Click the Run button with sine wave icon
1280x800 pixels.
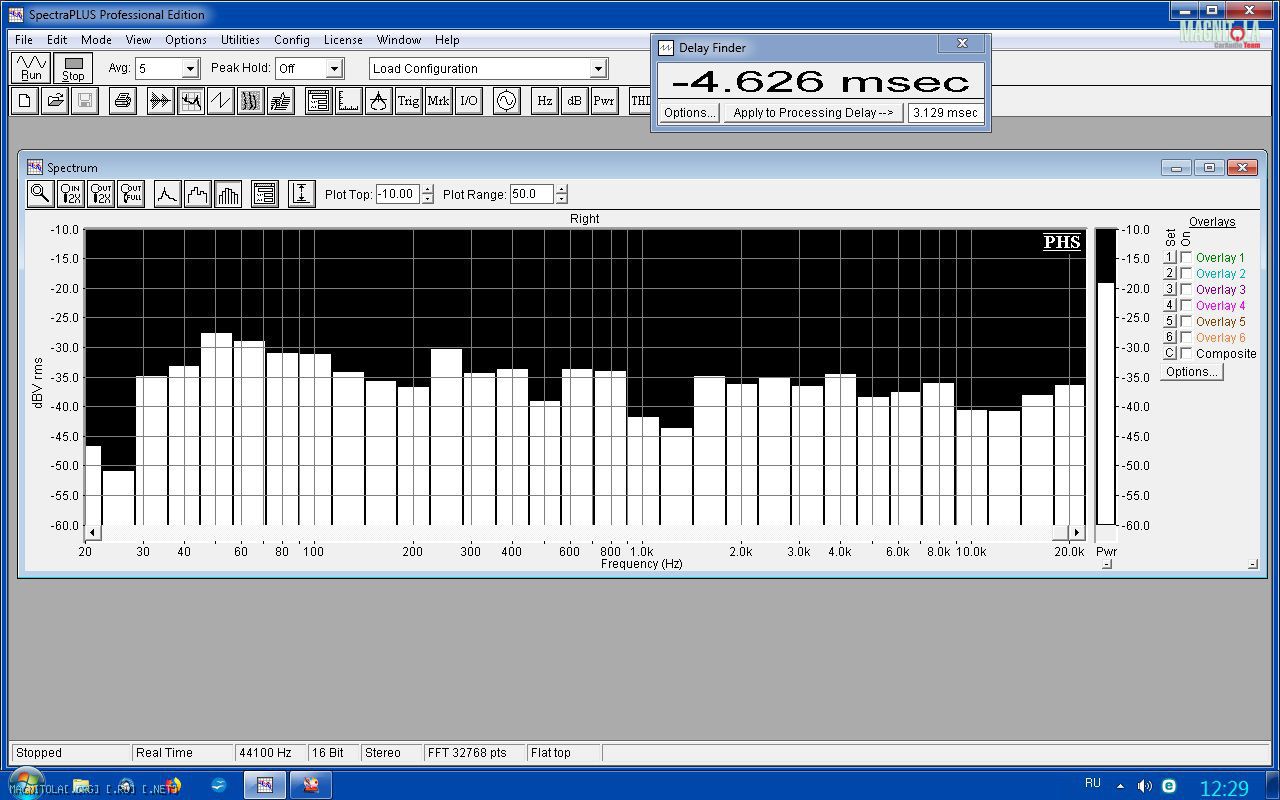[32, 68]
